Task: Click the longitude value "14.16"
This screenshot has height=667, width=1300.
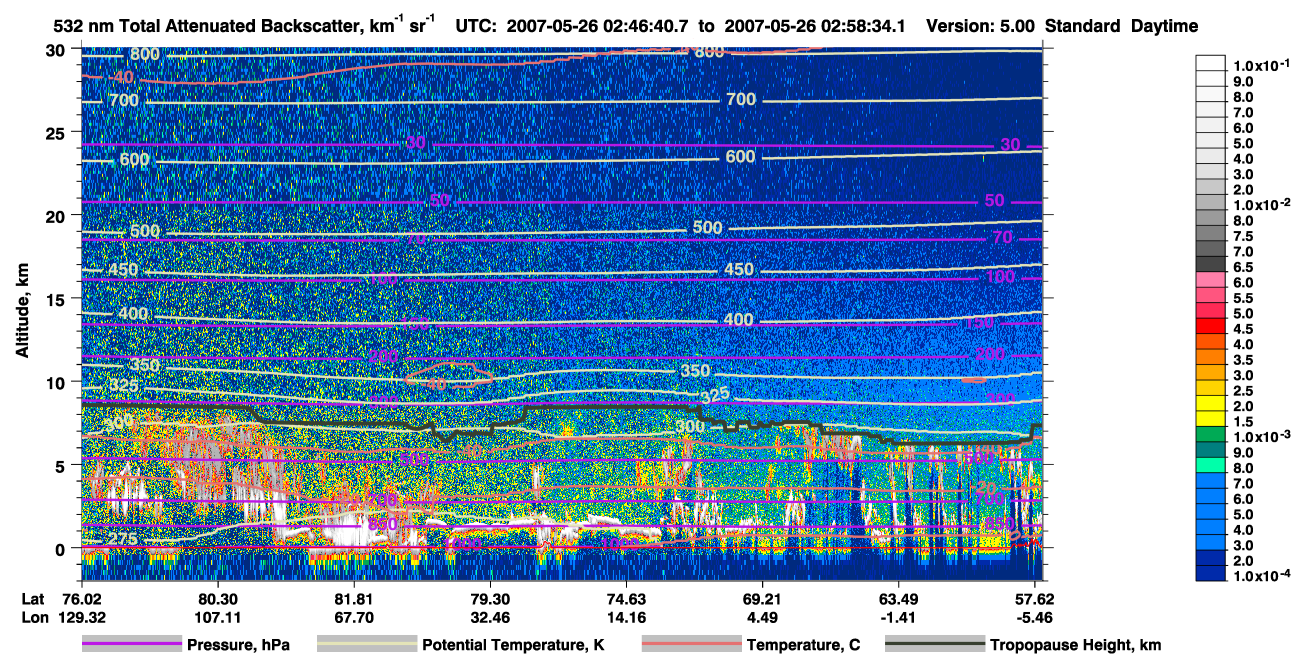Action: tap(625, 616)
